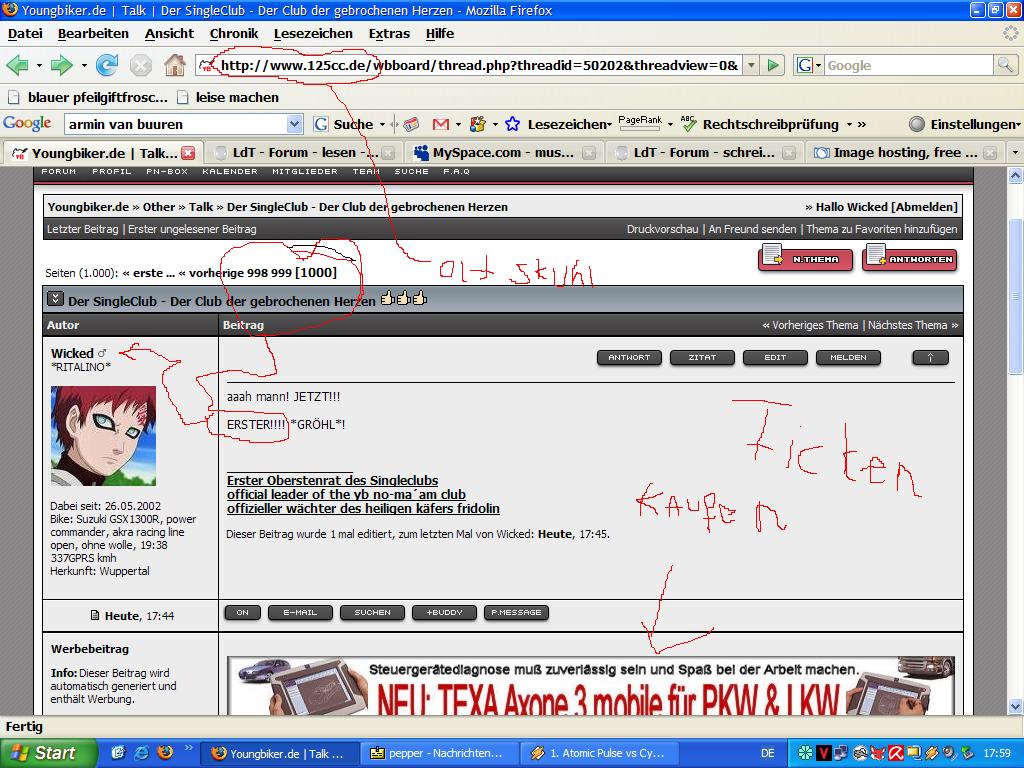This screenshot has width=1024, height=768.
Task: Switch to the Image hosting tab
Action: coord(905,153)
